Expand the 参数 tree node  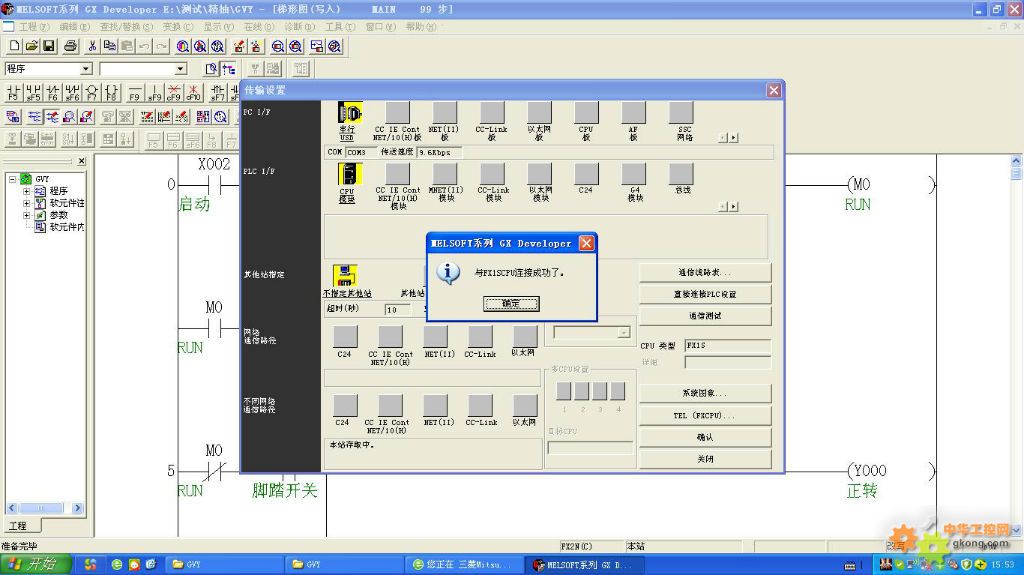coord(26,214)
